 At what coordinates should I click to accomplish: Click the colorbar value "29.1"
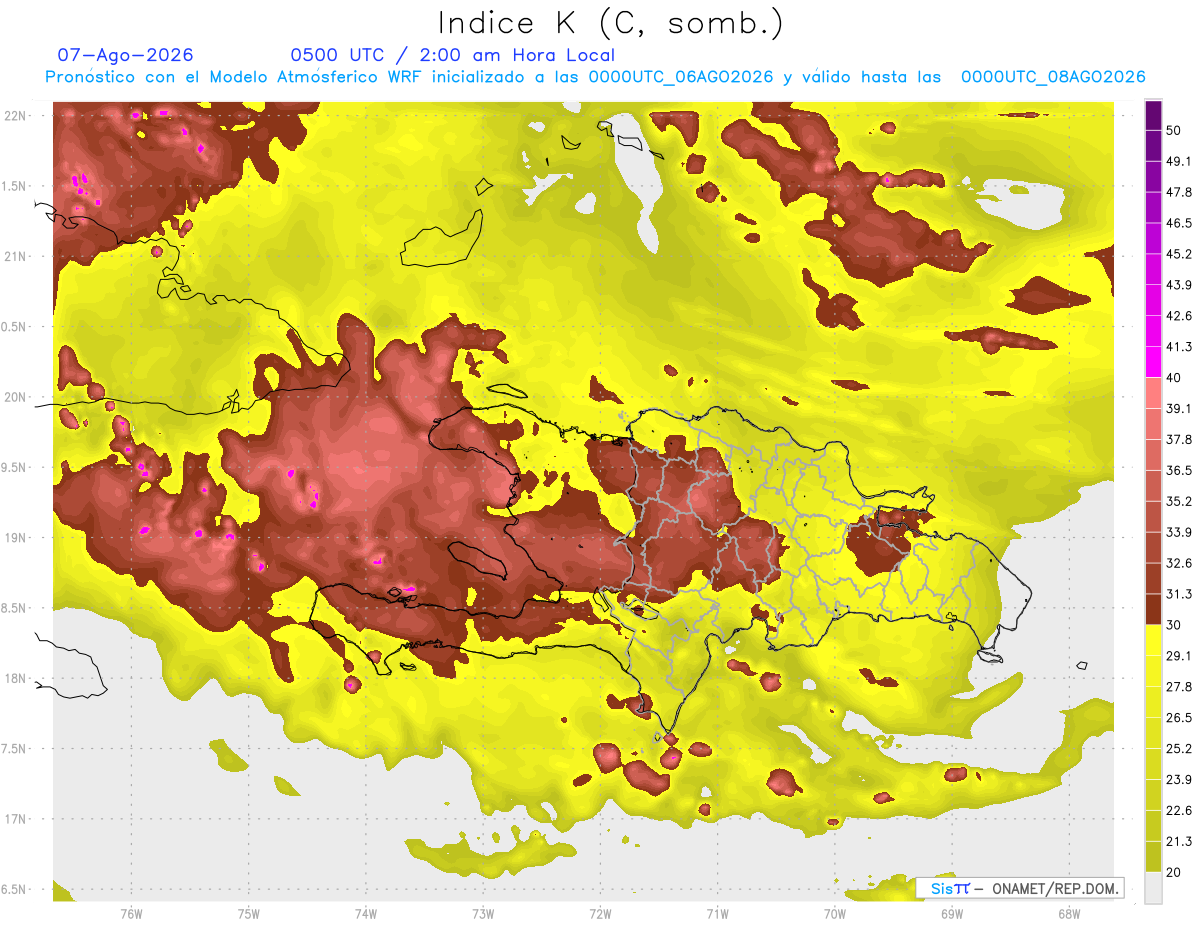1179,655
